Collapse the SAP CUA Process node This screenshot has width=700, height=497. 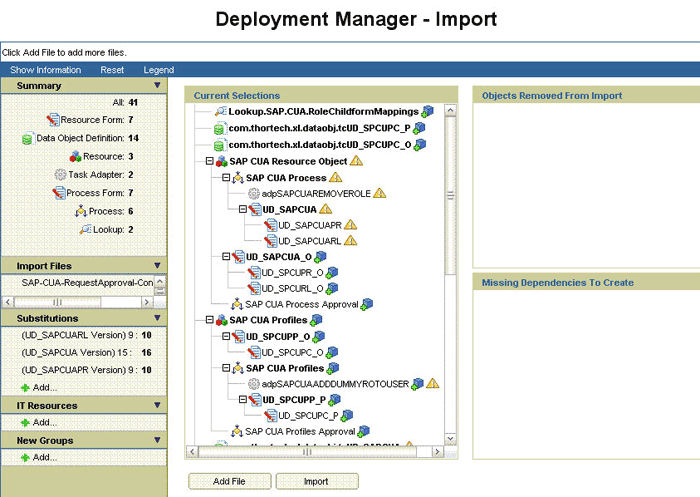click(226, 177)
